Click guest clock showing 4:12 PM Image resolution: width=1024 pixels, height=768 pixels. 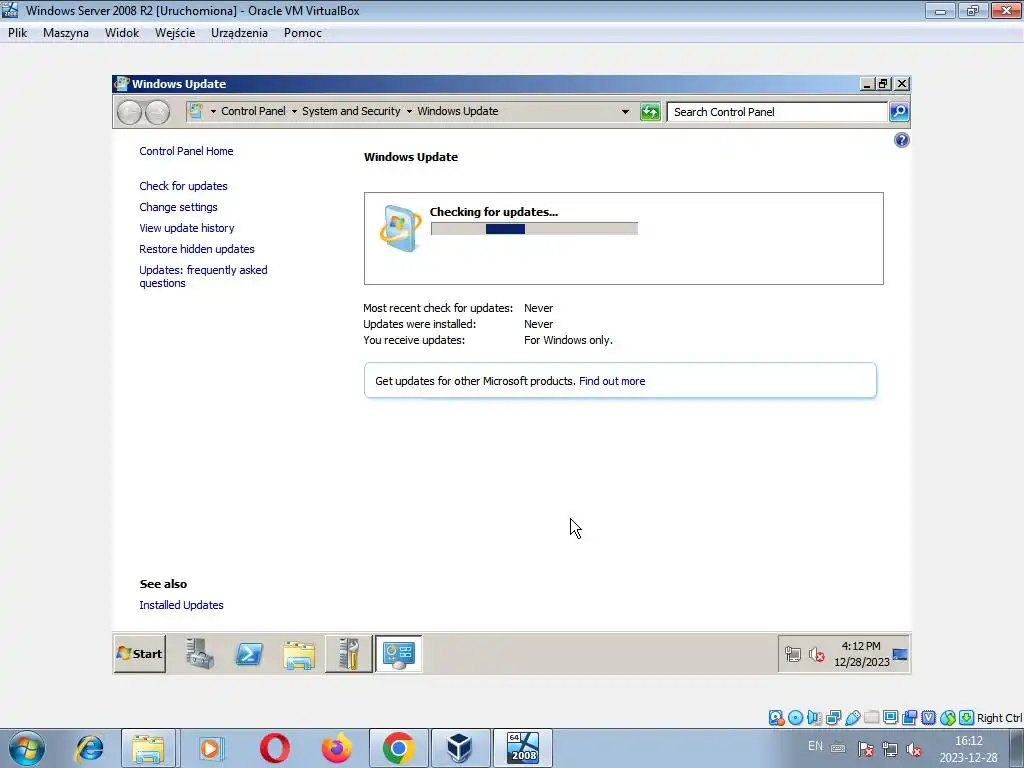[861, 654]
